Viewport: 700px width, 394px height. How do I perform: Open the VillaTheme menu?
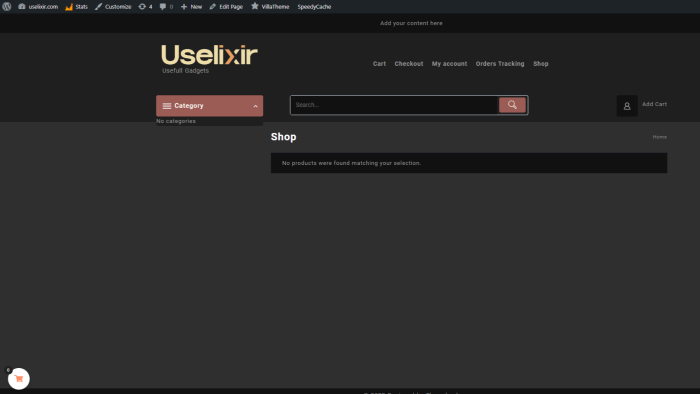270,7
